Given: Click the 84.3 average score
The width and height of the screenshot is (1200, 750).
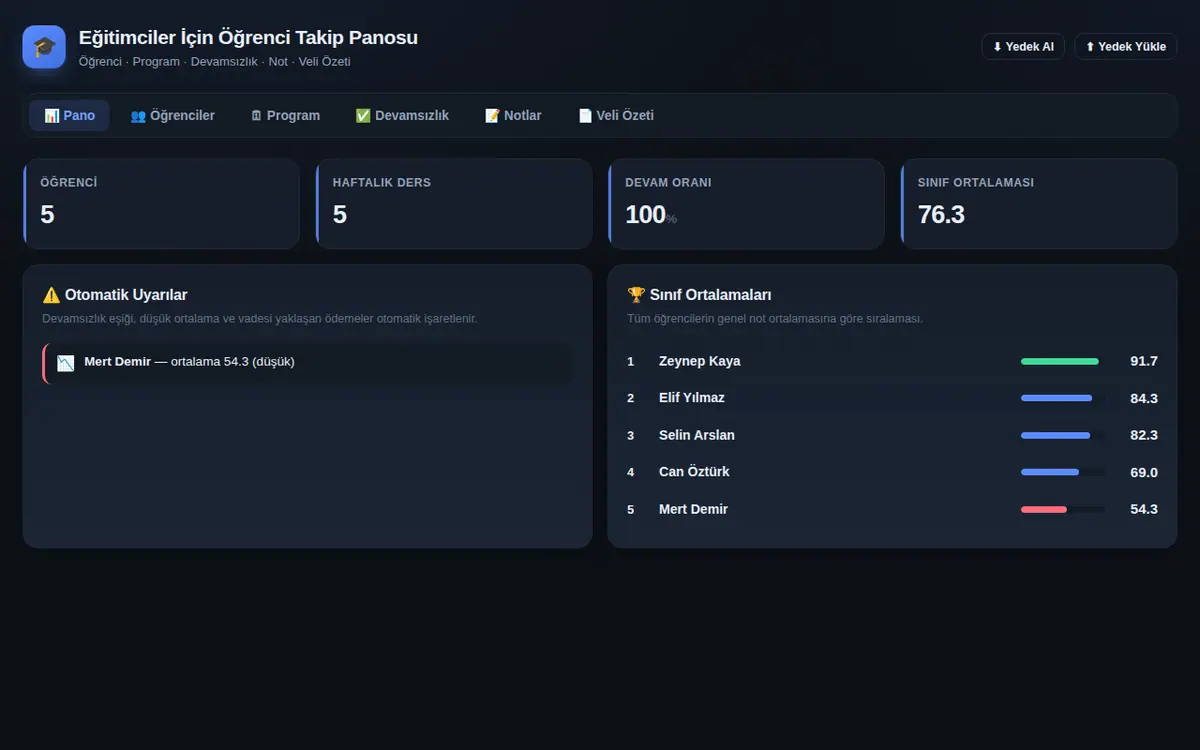Looking at the screenshot, I should tap(1144, 398).
